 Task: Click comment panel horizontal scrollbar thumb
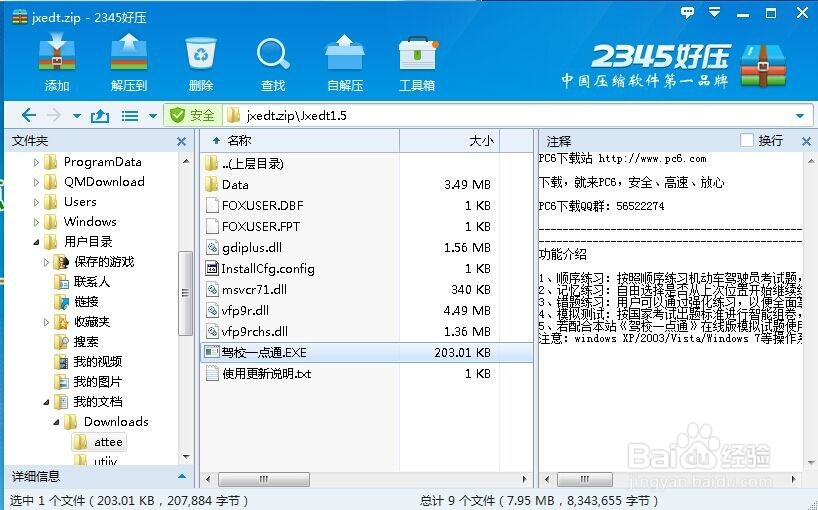[584, 479]
